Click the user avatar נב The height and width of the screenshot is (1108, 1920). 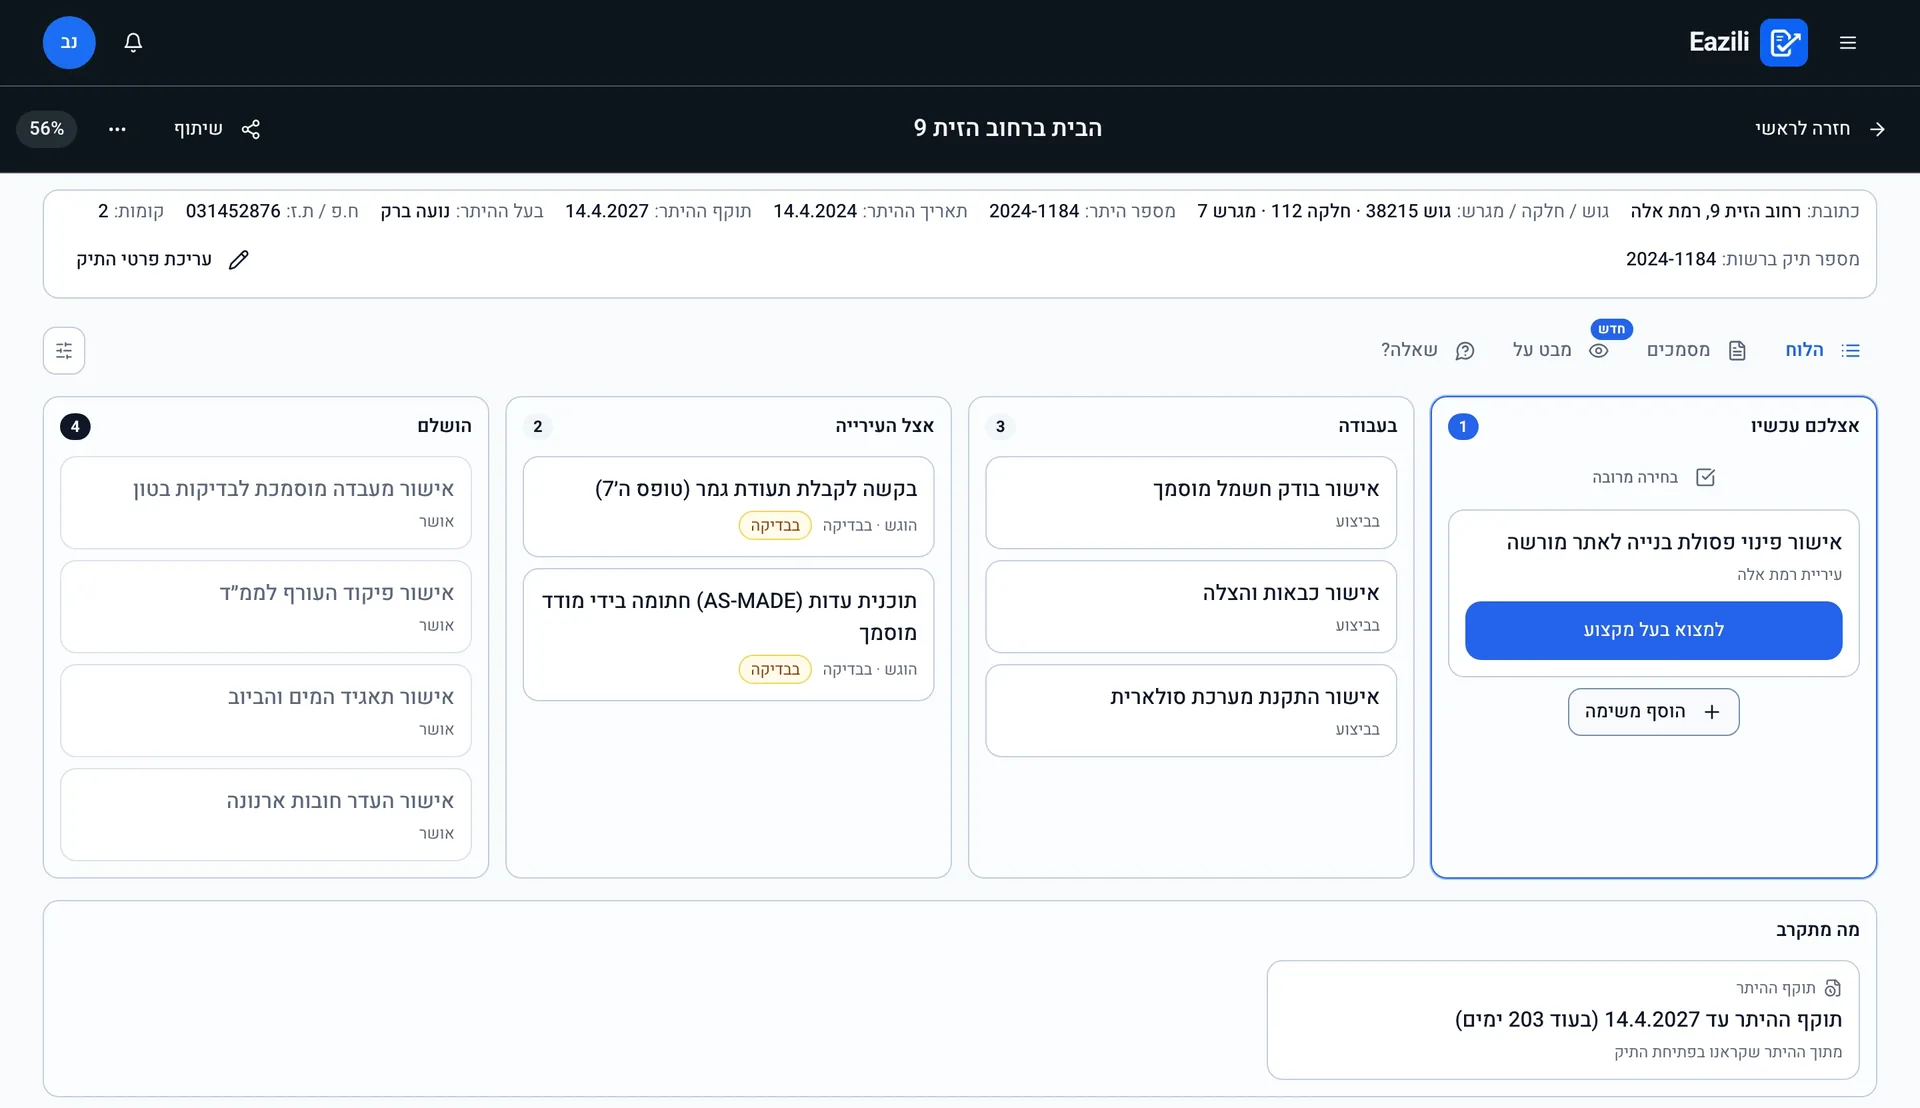(x=69, y=42)
